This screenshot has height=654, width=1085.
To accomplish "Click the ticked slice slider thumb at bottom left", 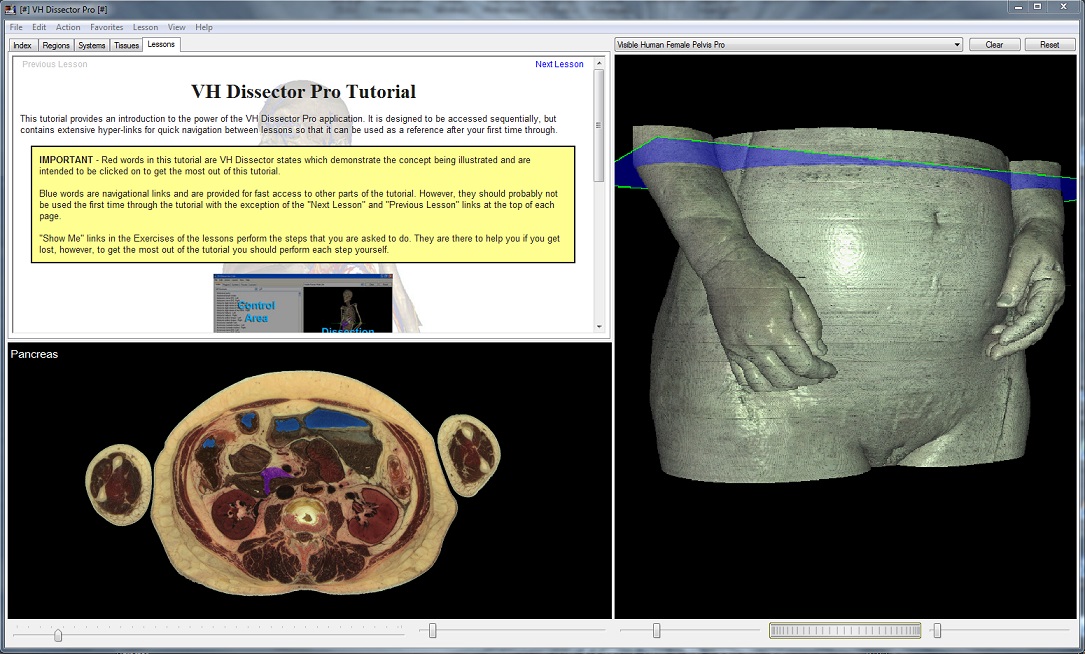I will click(x=58, y=635).
